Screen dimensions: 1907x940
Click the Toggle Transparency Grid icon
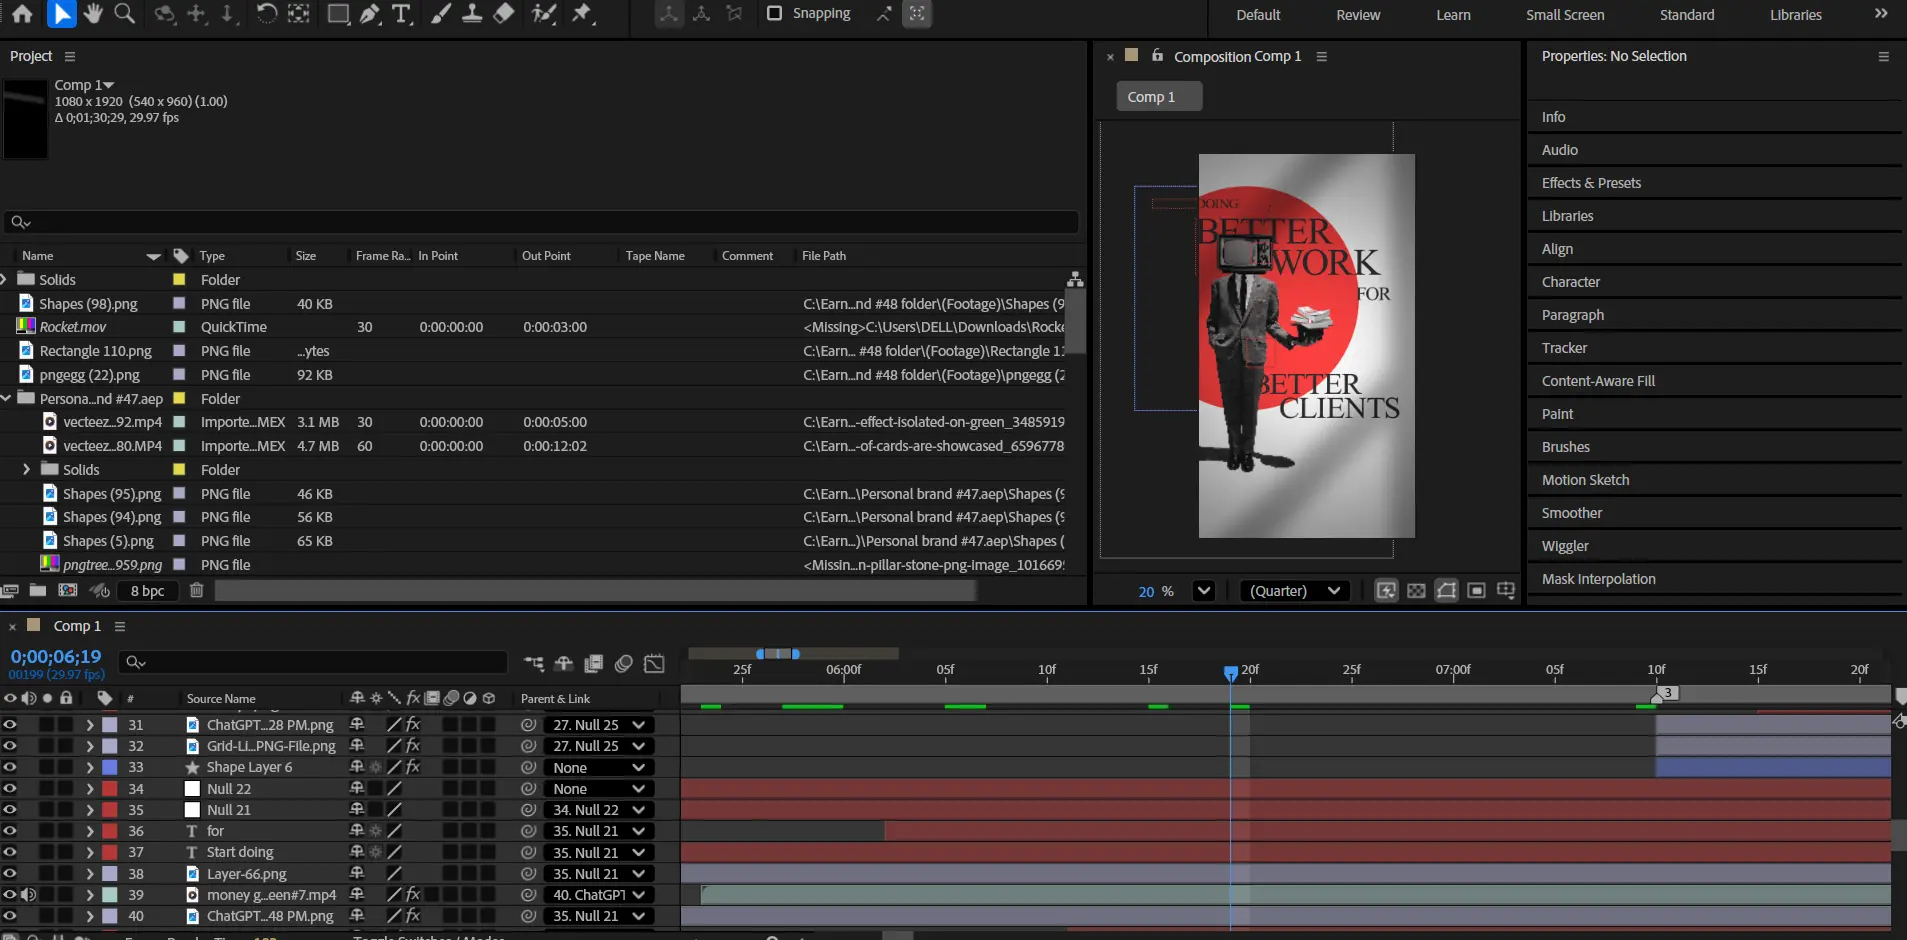(x=1416, y=591)
